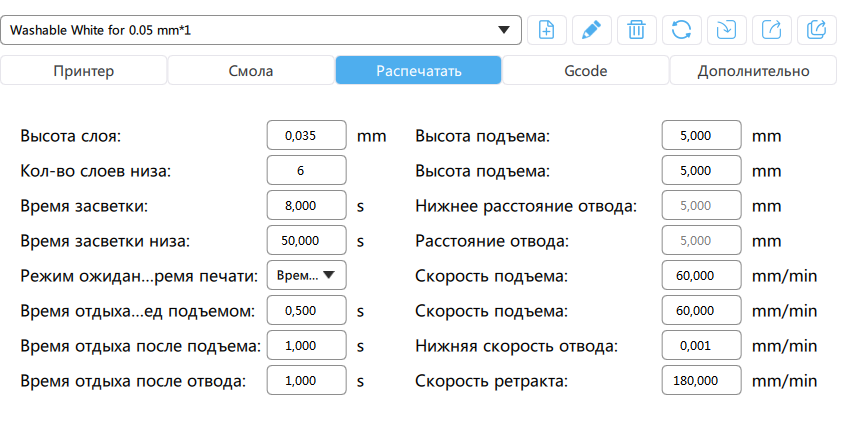Click the Время засветки низа field
The height and width of the screenshot is (444, 842).
[x=307, y=240]
